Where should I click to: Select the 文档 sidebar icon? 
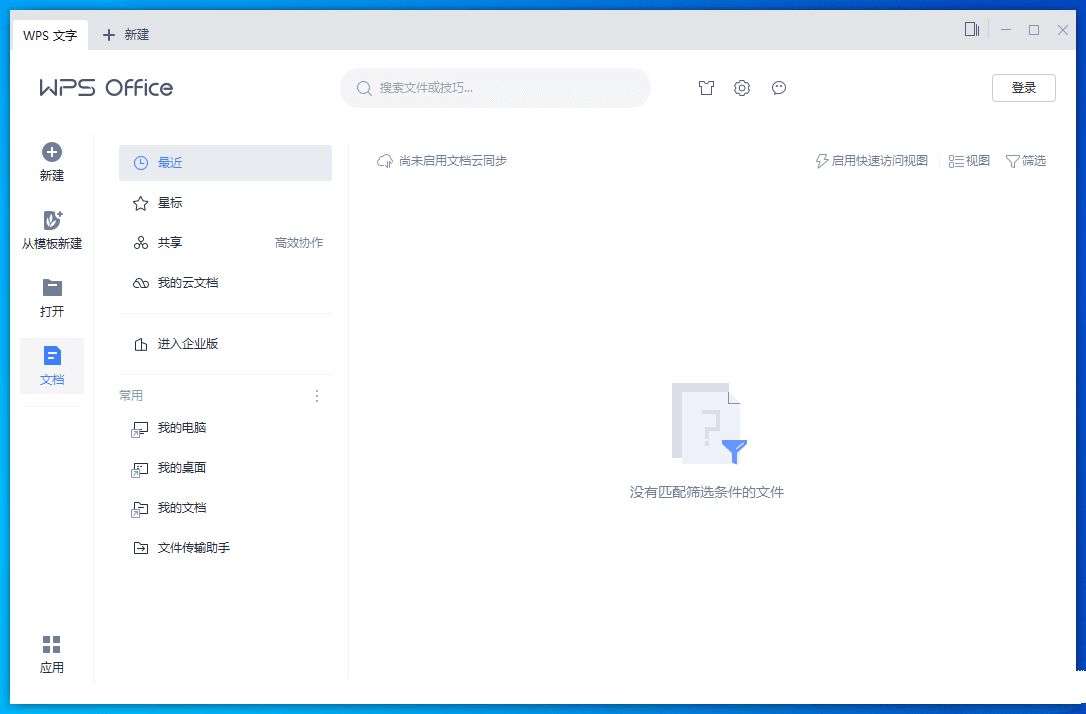coord(52,356)
